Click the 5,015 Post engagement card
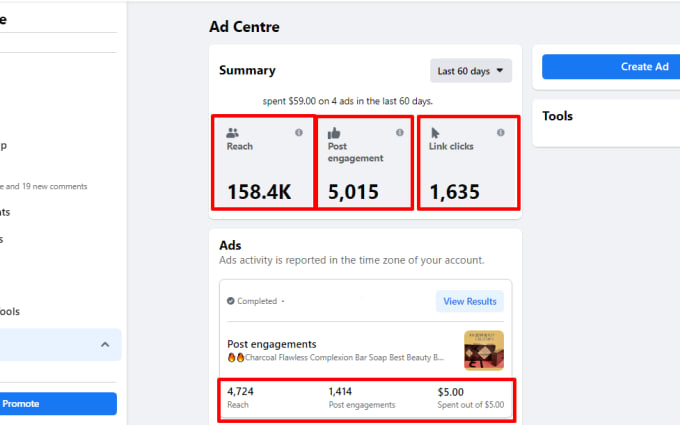This screenshot has height=425, width=680. [x=364, y=165]
